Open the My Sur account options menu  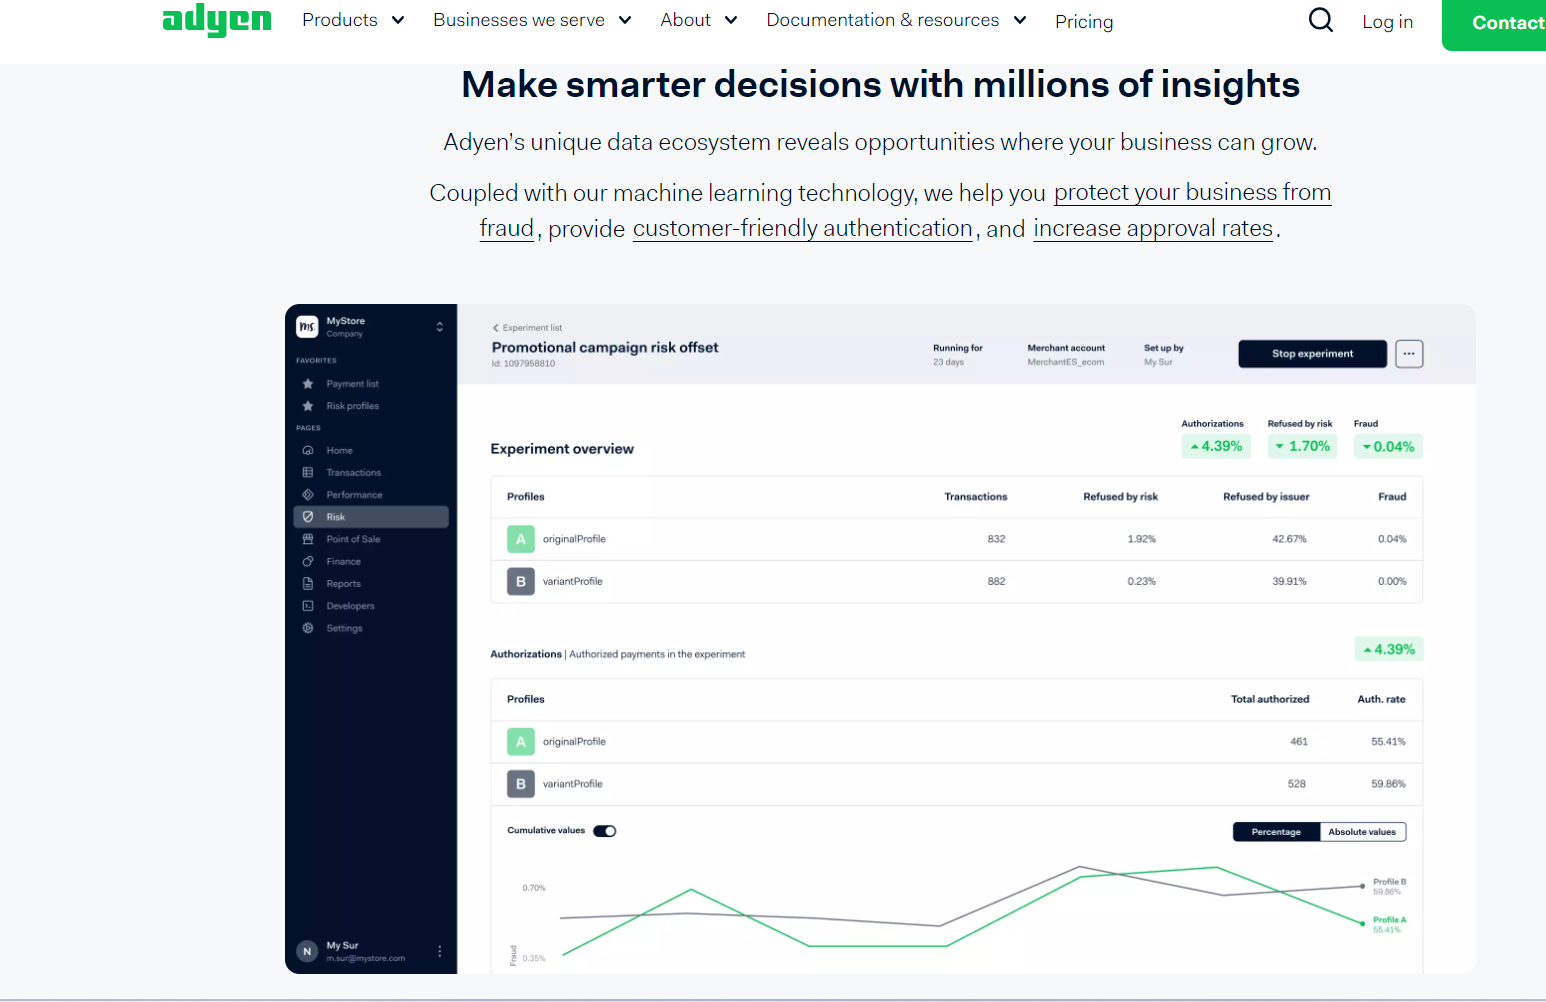tap(439, 951)
